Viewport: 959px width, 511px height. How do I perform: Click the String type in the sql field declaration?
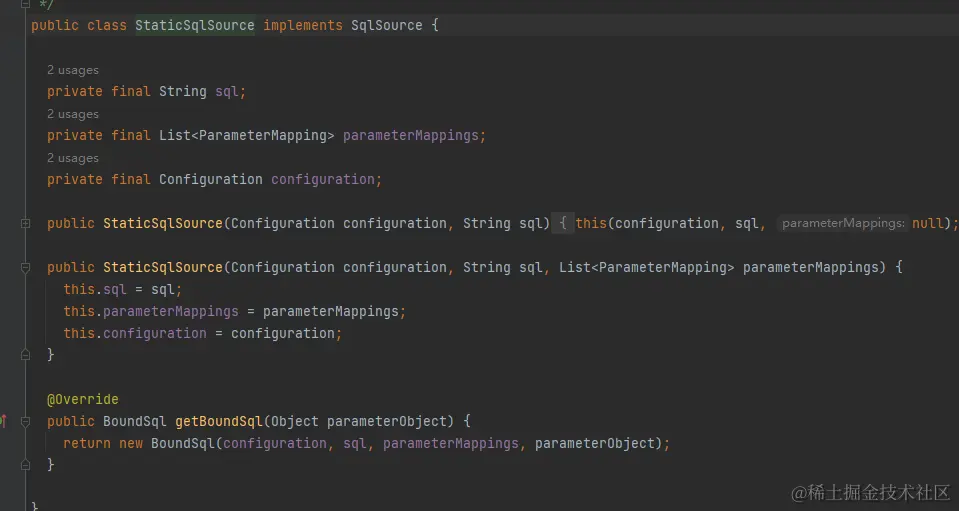pos(183,92)
